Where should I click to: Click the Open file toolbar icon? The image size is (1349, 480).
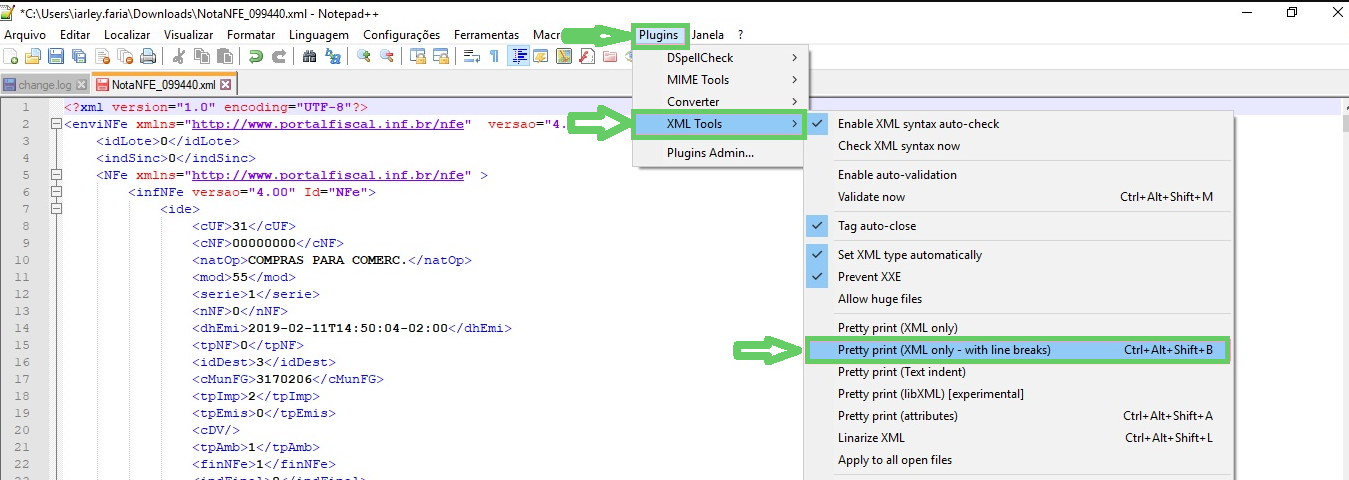[x=33, y=56]
